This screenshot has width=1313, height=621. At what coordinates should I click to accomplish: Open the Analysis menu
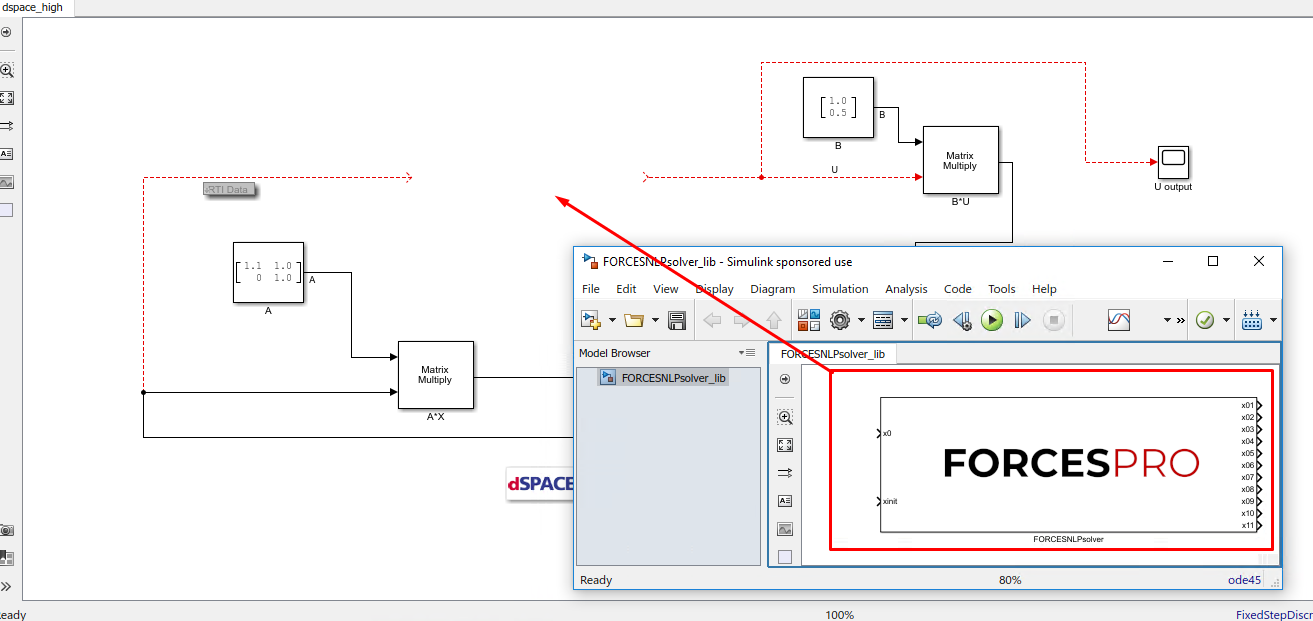[x=906, y=289]
